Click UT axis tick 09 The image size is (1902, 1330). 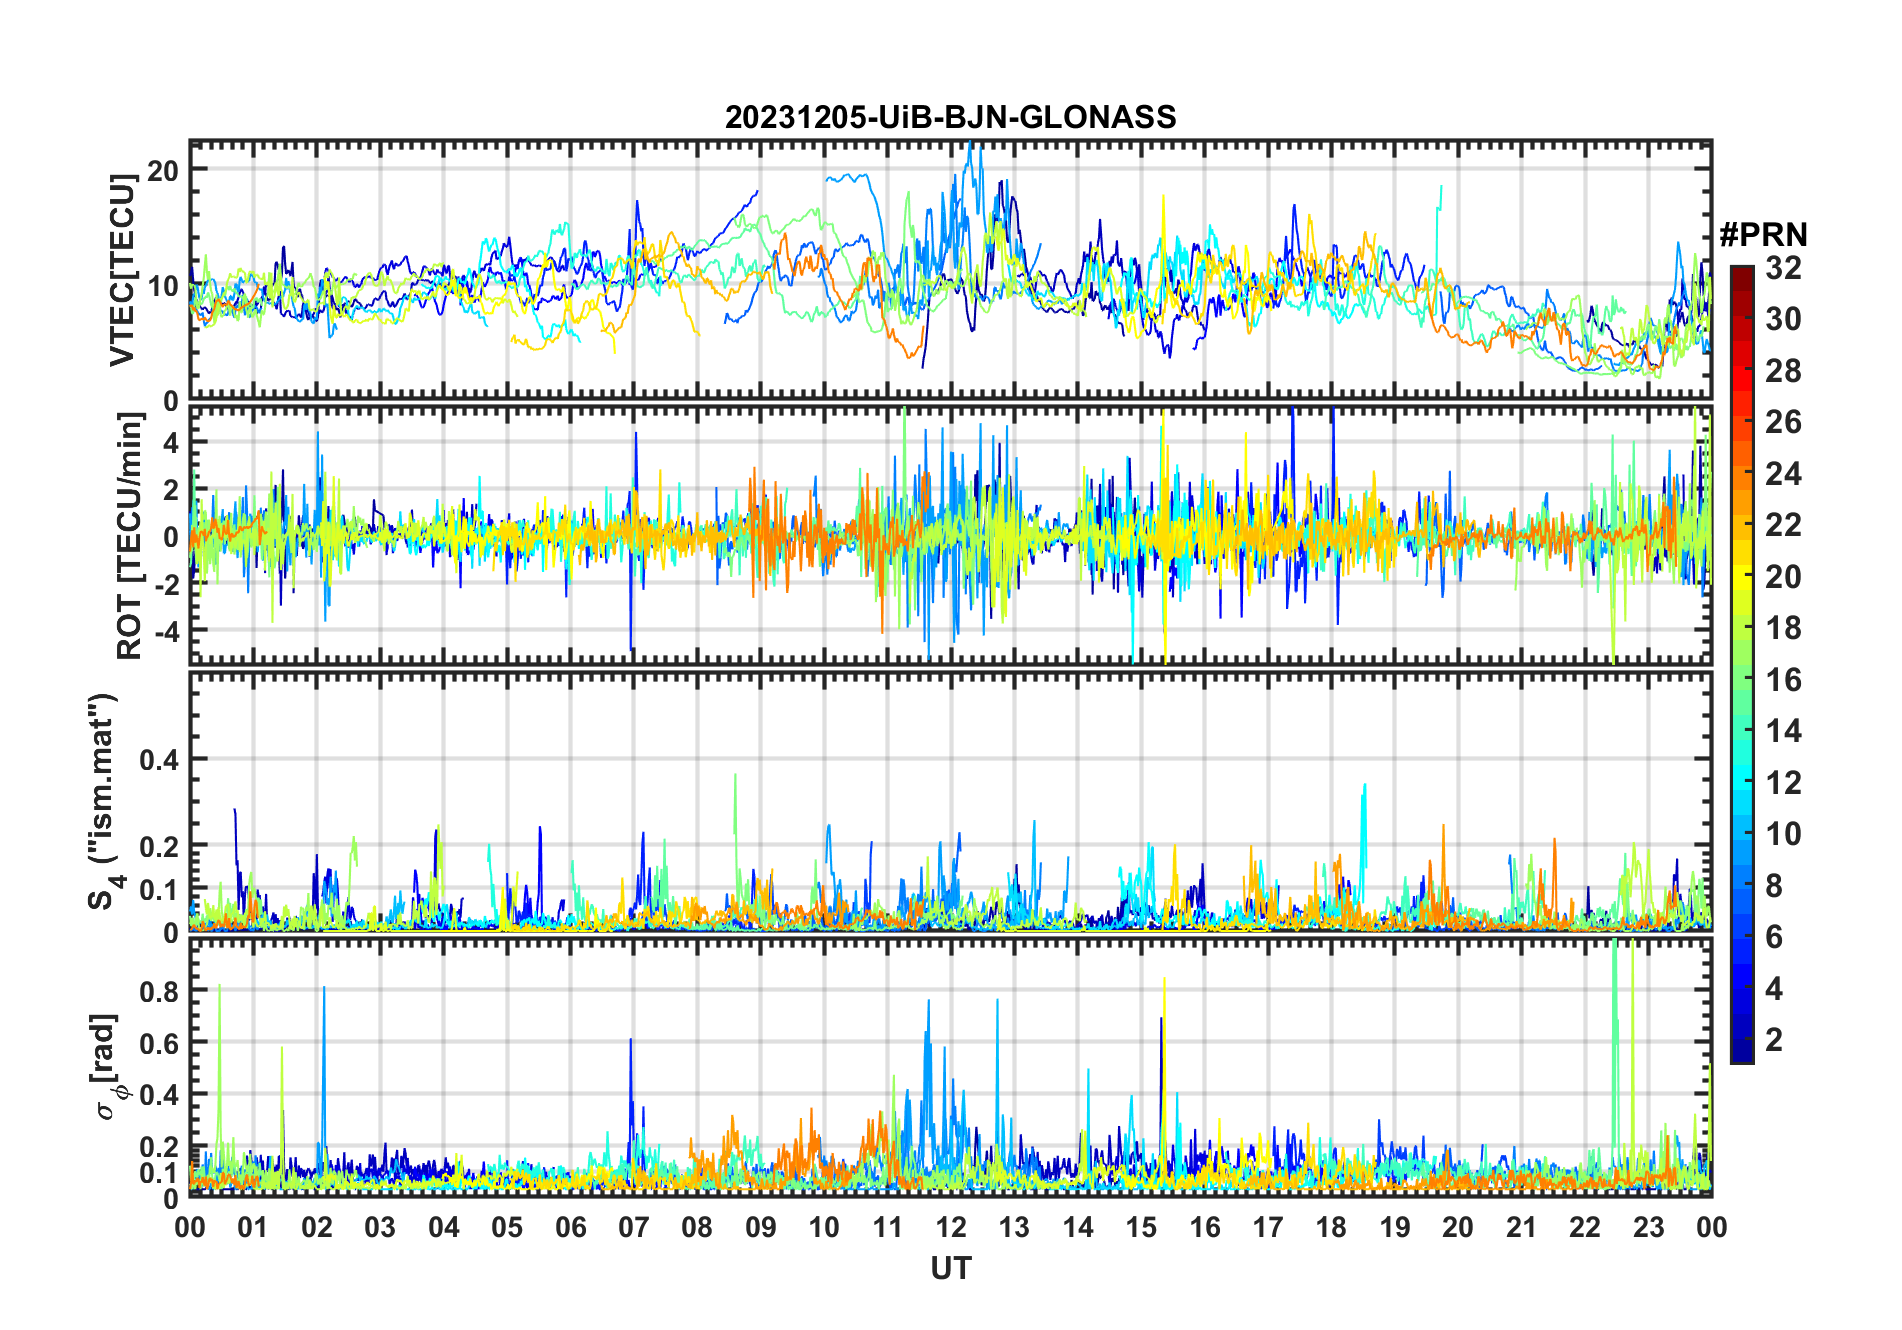click(760, 1227)
